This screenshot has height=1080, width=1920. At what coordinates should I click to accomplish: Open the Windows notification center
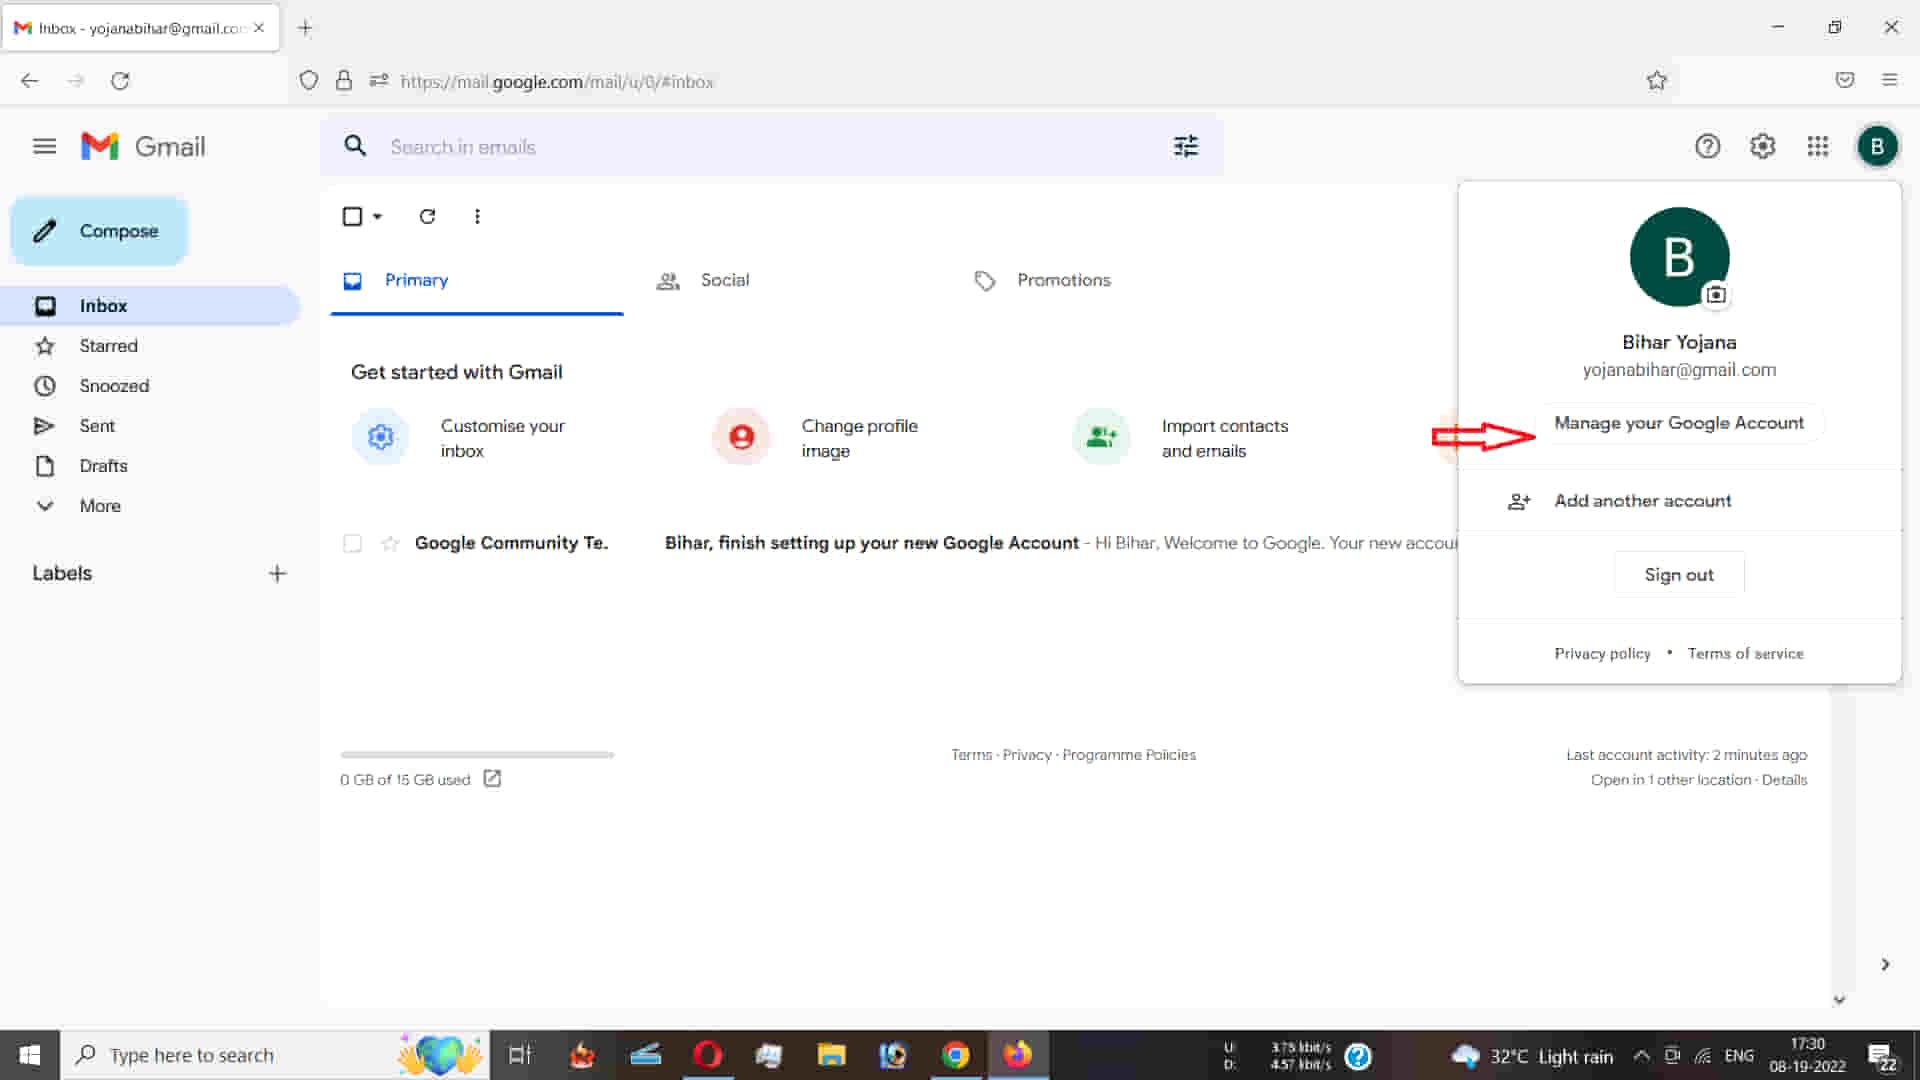[1883, 1056]
